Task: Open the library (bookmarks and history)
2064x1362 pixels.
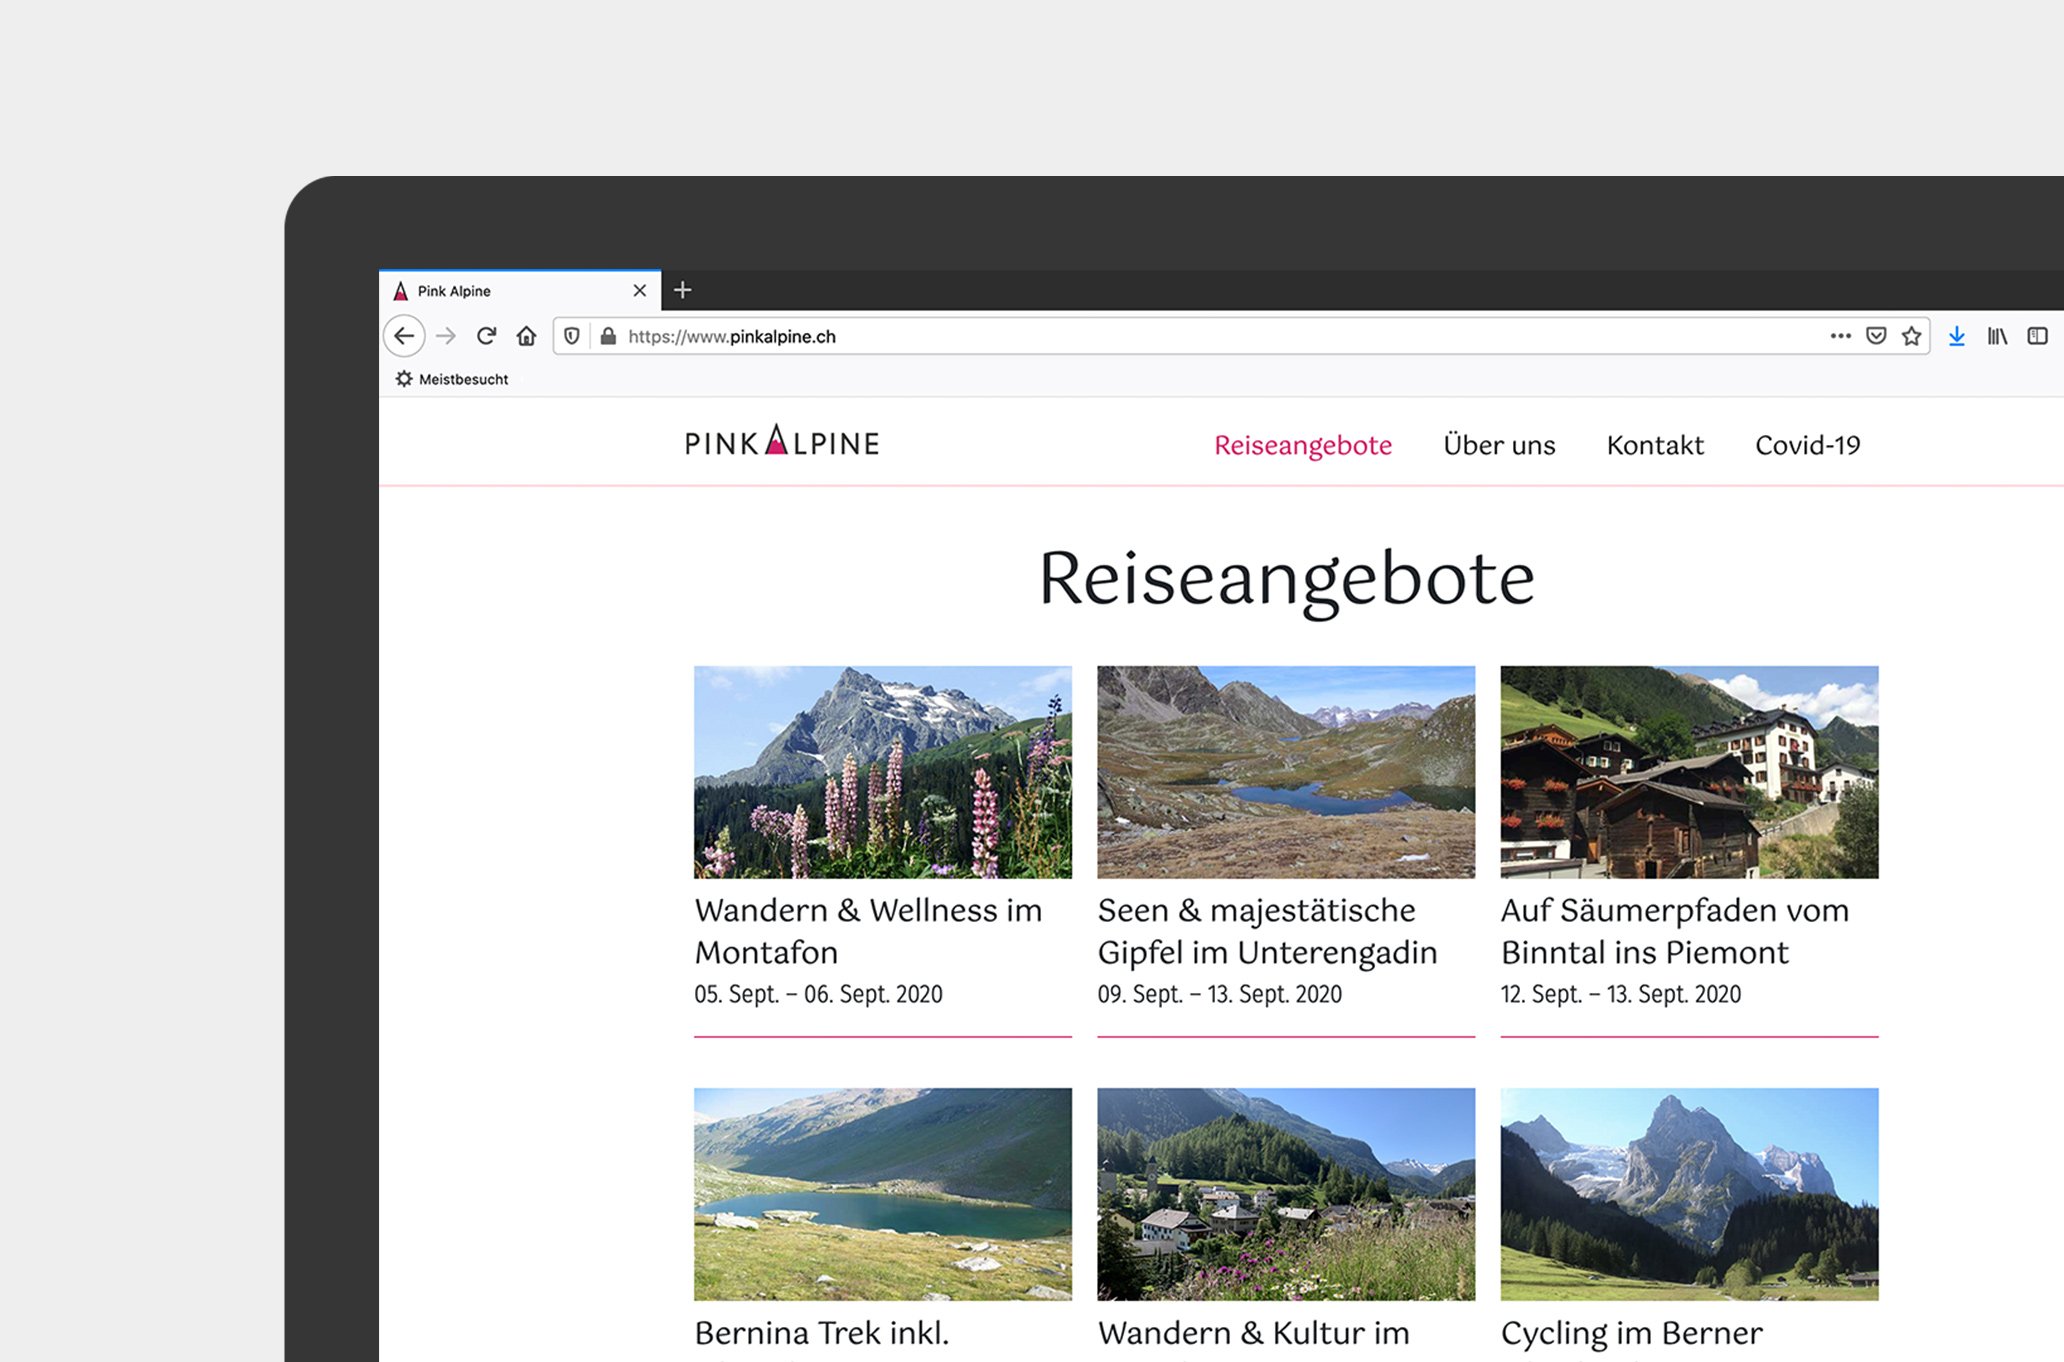Action: tap(1997, 337)
